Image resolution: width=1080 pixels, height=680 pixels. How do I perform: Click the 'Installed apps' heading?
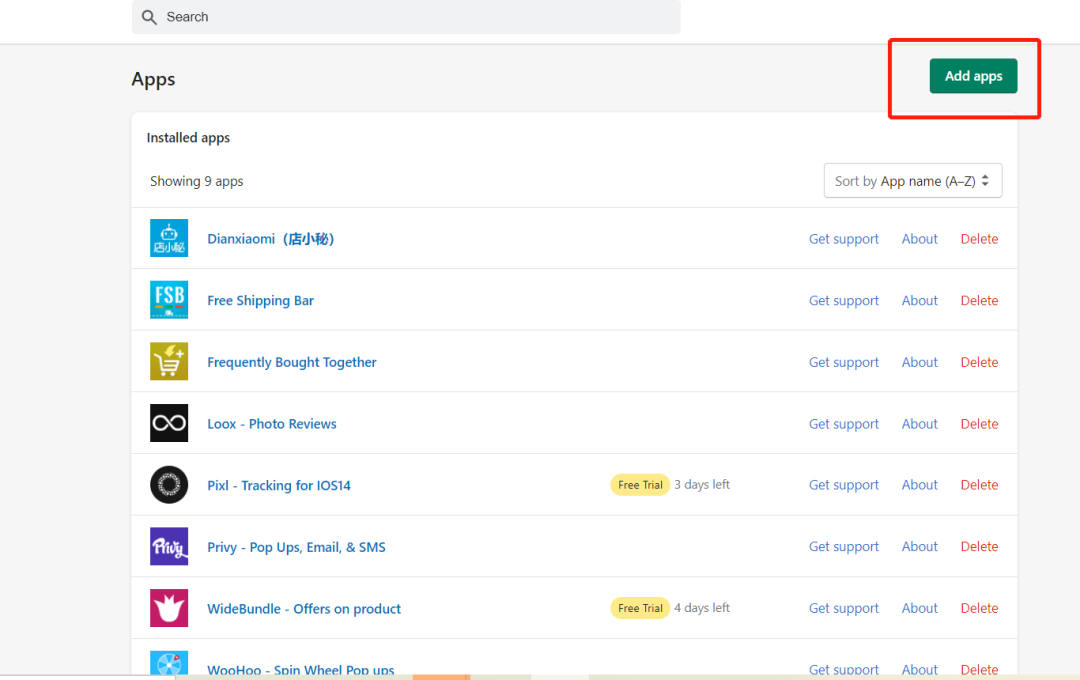click(188, 138)
